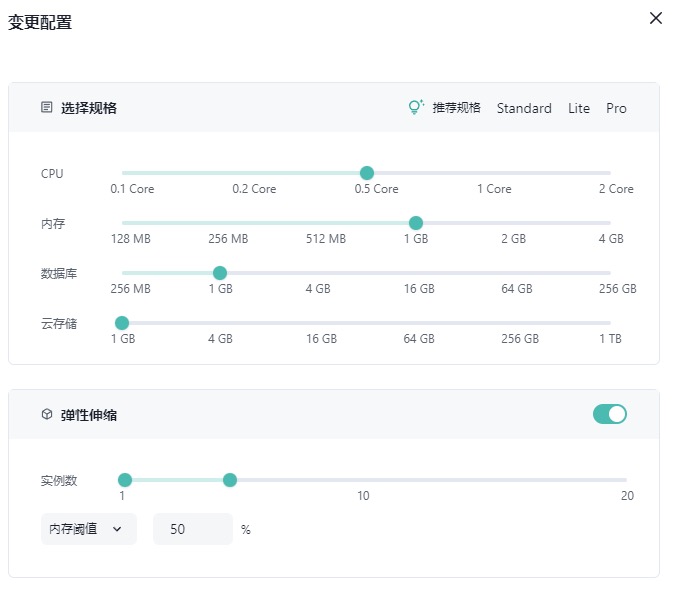Select the Lite recommended spec

coord(579,108)
